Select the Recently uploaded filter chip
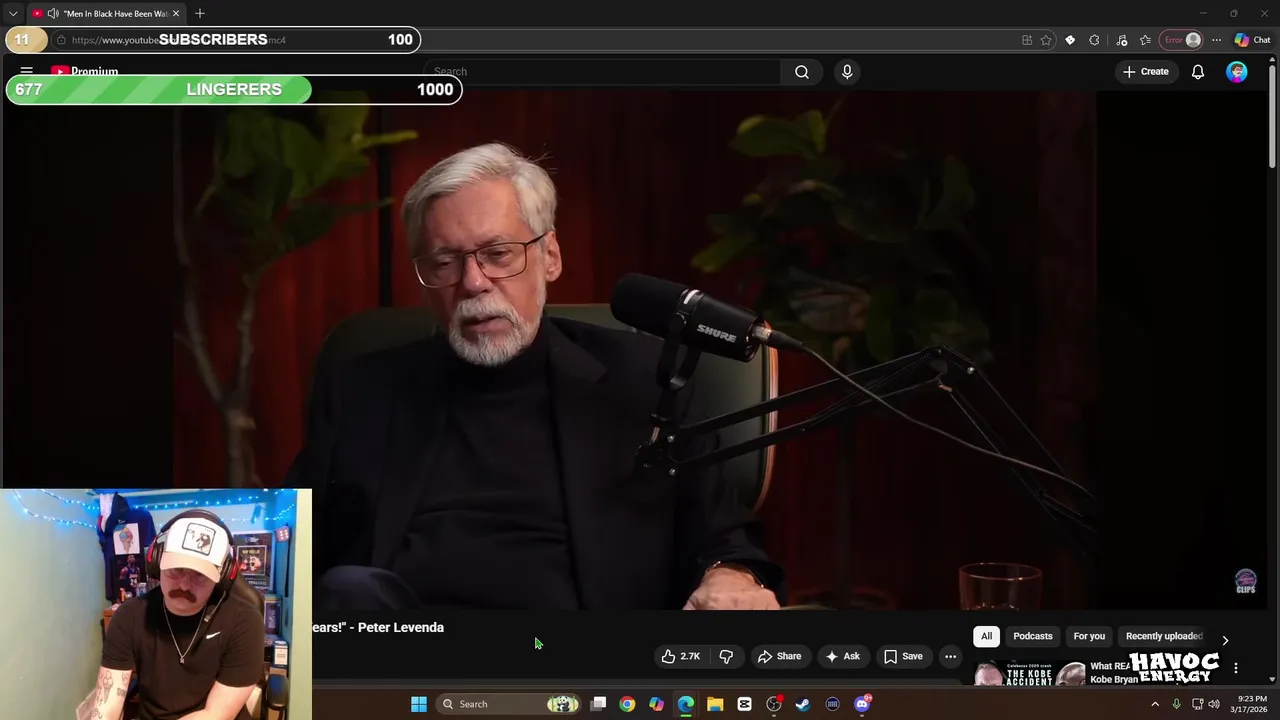Viewport: 1280px width, 720px height. 1164,636
